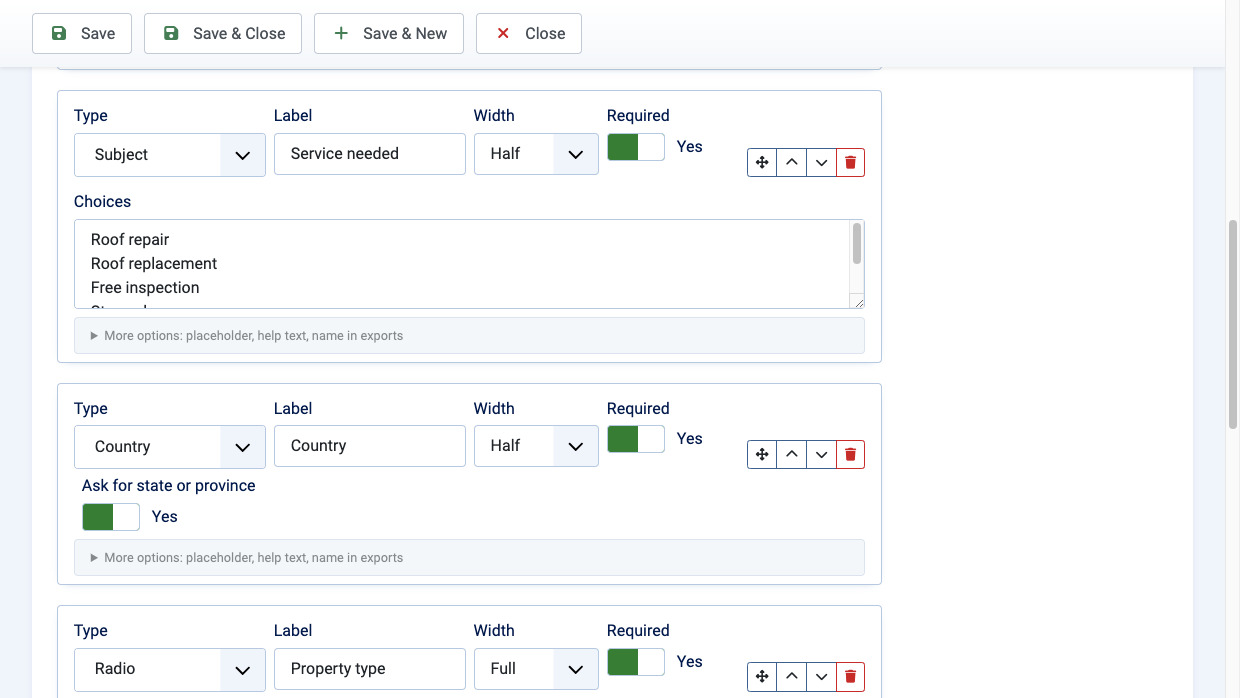The width and height of the screenshot is (1240, 698).
Task: Disable Ask for state or province
Action: [x=111, y=516]
